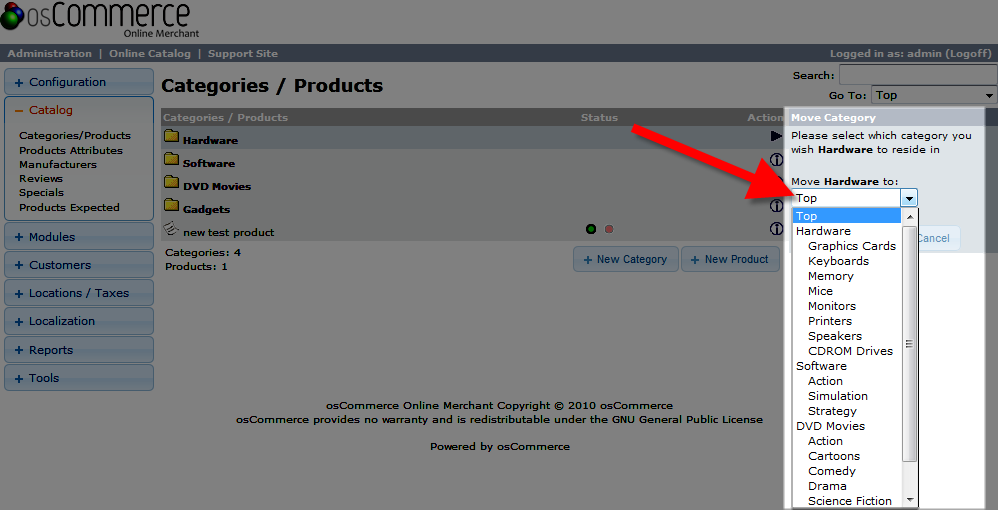Click the dropdown list scrollbar
The width and height of the screenshot is (998, 510).
pyautogui.click(x=909, y=343)
